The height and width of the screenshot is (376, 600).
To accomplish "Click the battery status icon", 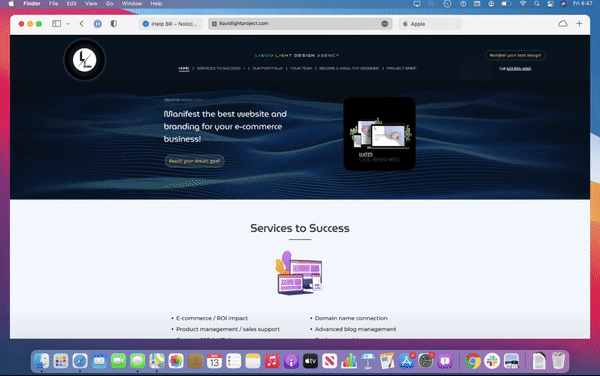I will 507,4.
